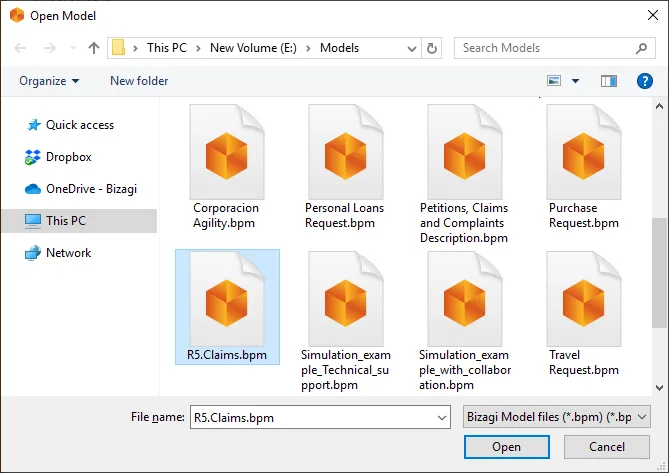The width and height of the screenshot is (669, 473).
Task: Select the Purchase Request.bpm file icon
Action: (x=584, y=152)
